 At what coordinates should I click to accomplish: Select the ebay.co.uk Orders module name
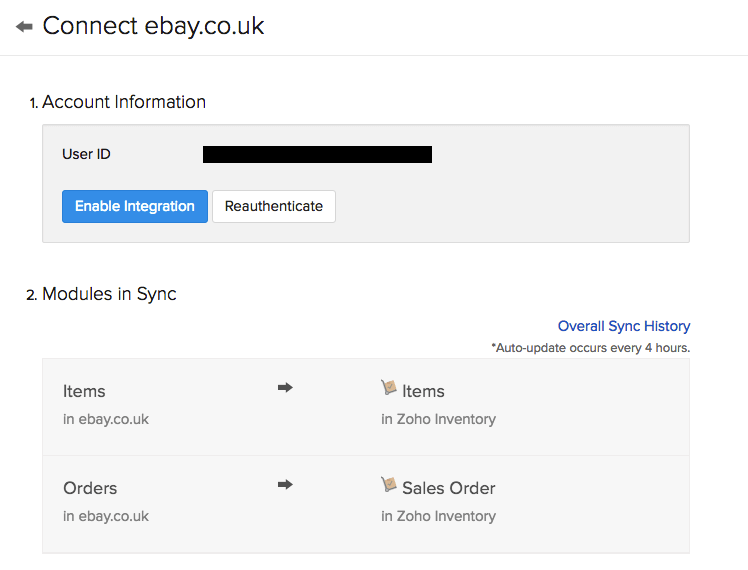click(x=90, y=488)
